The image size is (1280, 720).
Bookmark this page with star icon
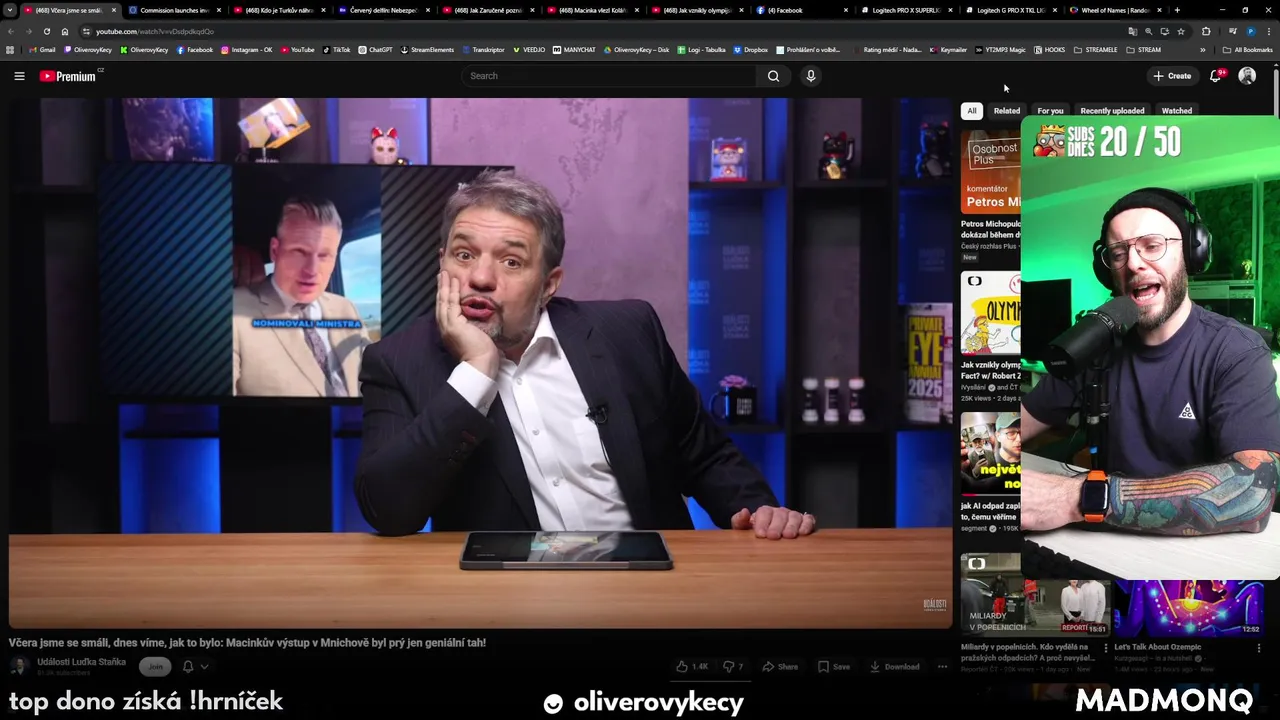[1181, 31]
